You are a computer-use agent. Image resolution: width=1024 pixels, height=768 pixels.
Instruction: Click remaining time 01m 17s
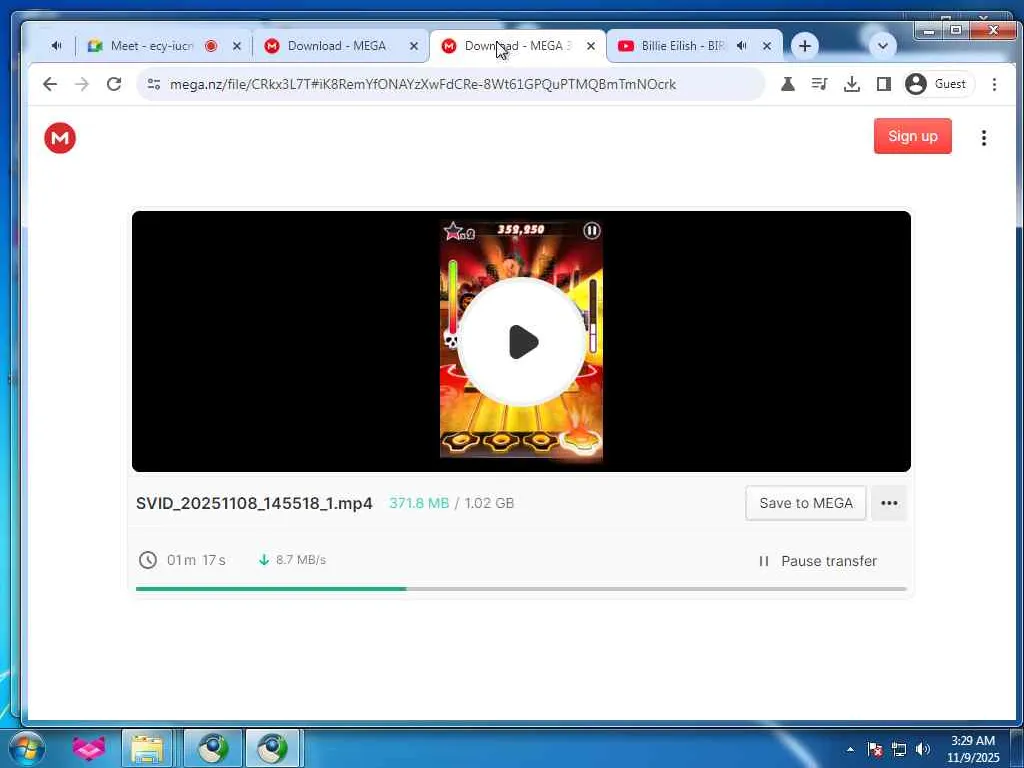(x=196, y=560)
